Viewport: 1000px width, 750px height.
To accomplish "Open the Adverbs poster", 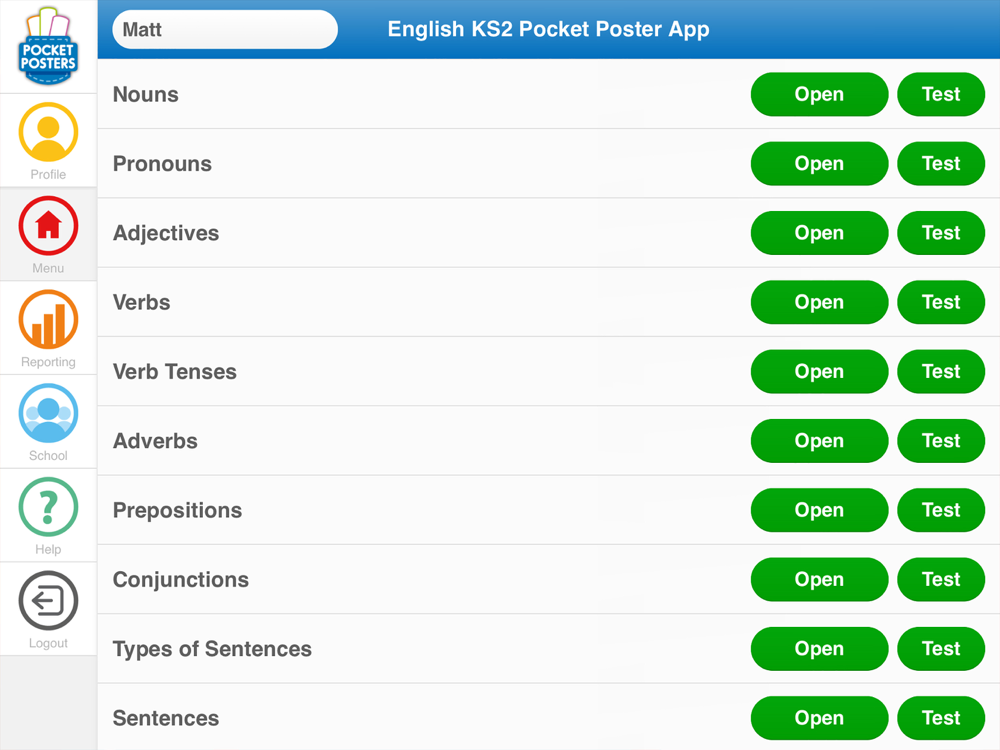I will [820, 441].
